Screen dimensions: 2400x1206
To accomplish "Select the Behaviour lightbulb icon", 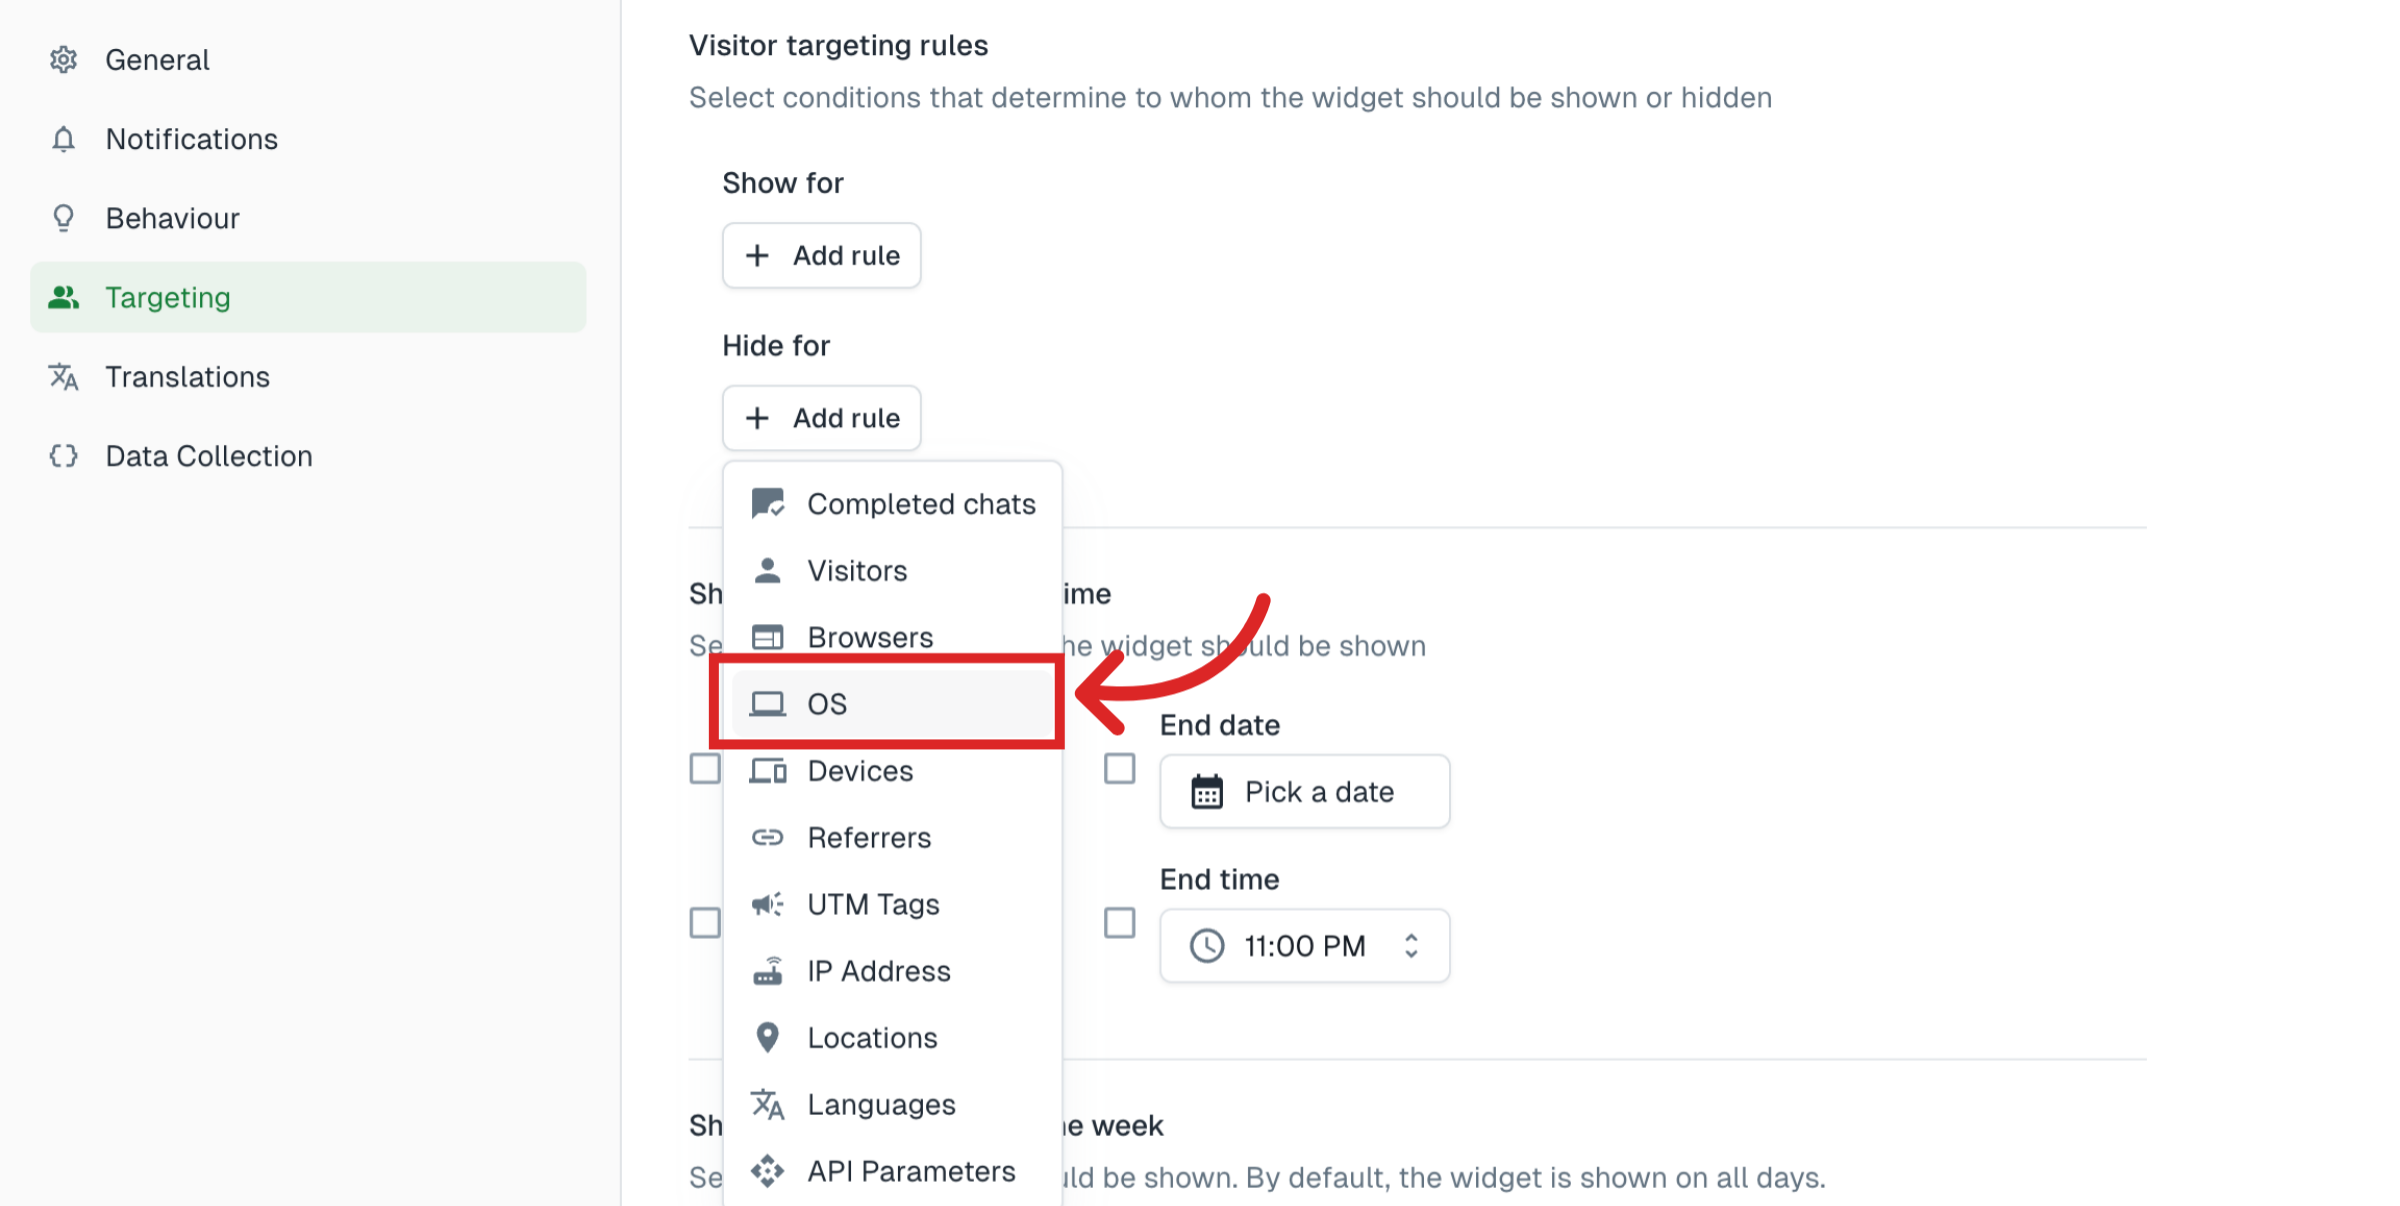I will coord(63,218).
